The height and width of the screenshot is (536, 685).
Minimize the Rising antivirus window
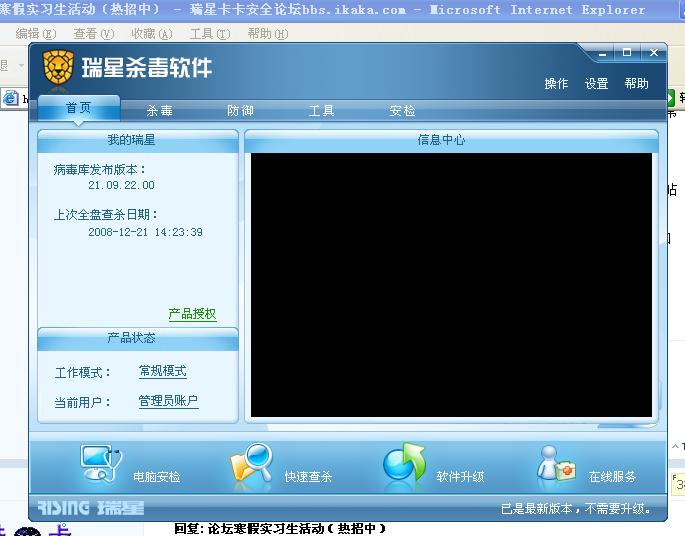tap(603, 54)
